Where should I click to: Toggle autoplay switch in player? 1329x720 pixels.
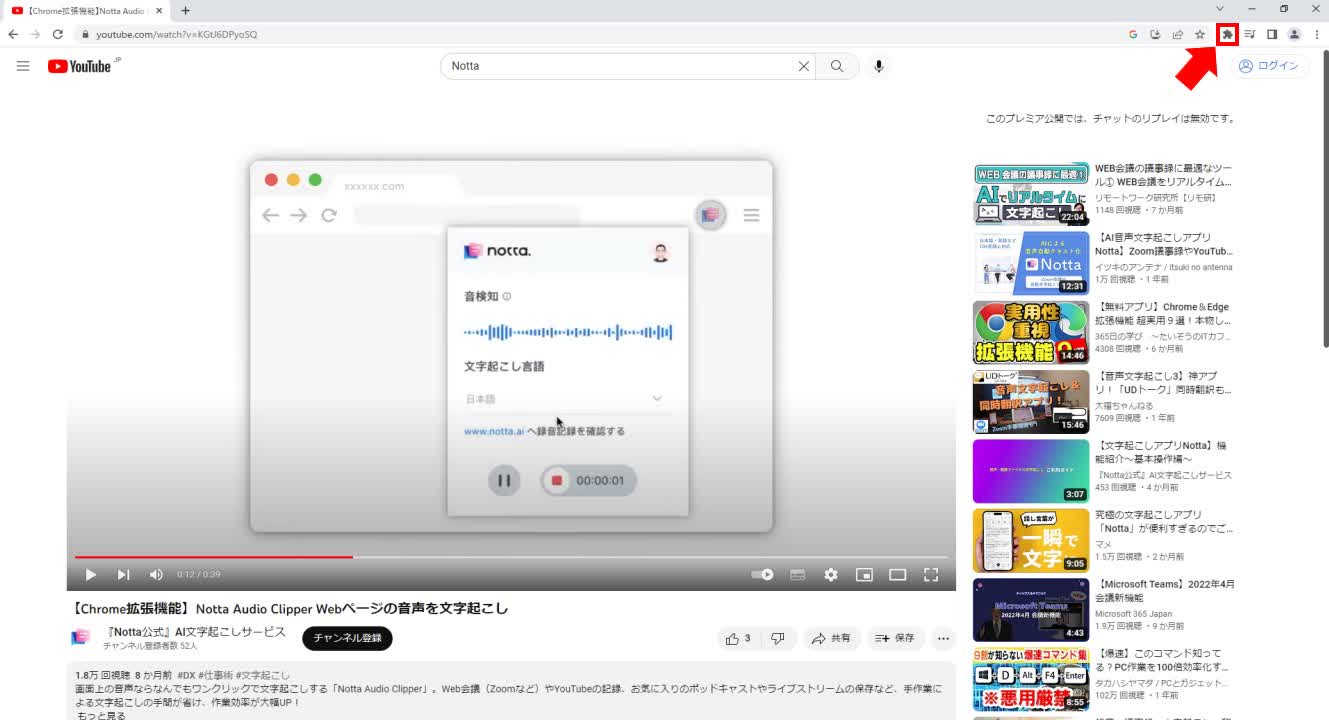pos(763,574)
